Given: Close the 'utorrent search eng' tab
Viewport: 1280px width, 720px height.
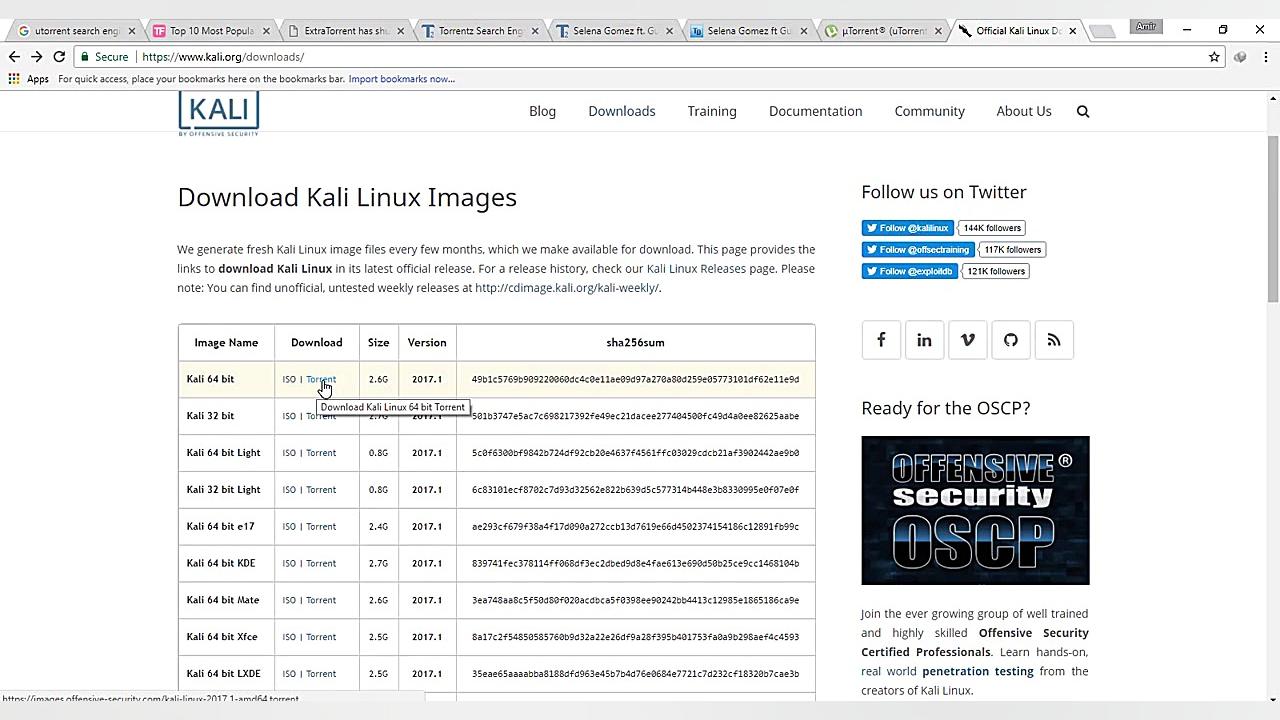Looking at the screenshot, I should click(x=131, y=31).
